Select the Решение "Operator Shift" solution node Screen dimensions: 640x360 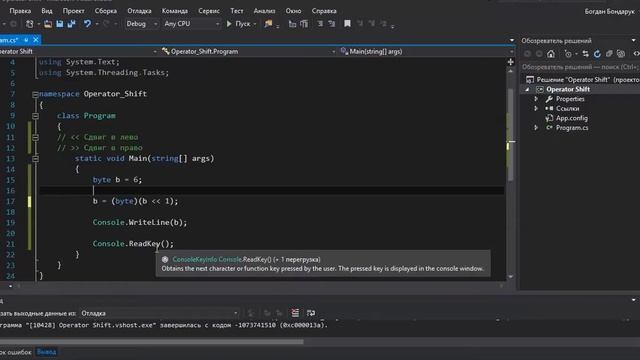[x=584, y=80]
